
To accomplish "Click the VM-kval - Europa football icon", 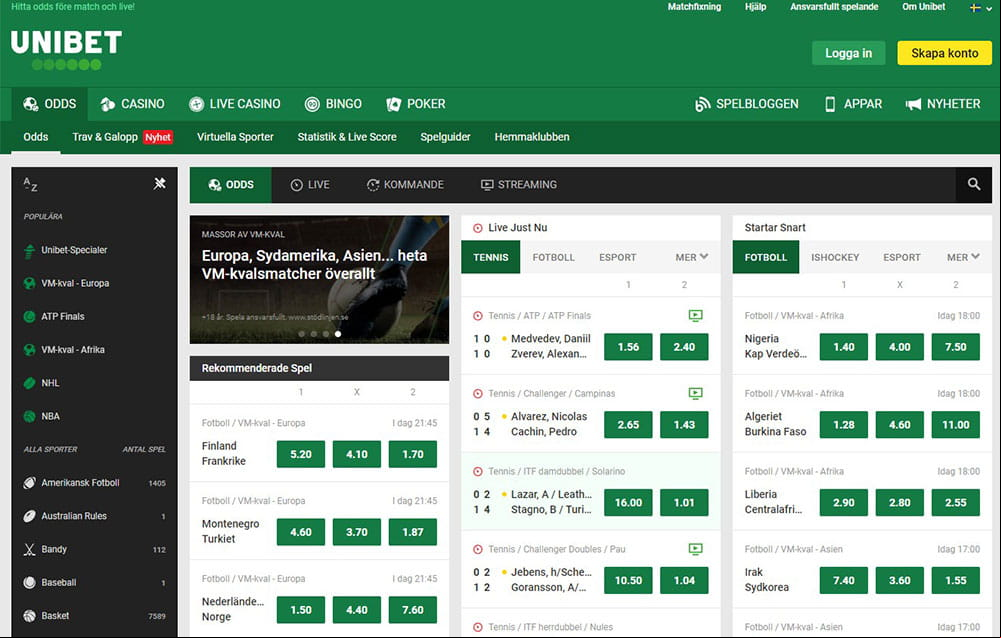I will 29,283.
